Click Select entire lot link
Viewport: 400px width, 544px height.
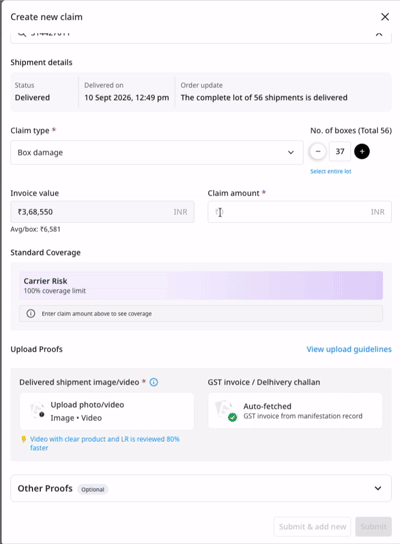coord(331,171)
